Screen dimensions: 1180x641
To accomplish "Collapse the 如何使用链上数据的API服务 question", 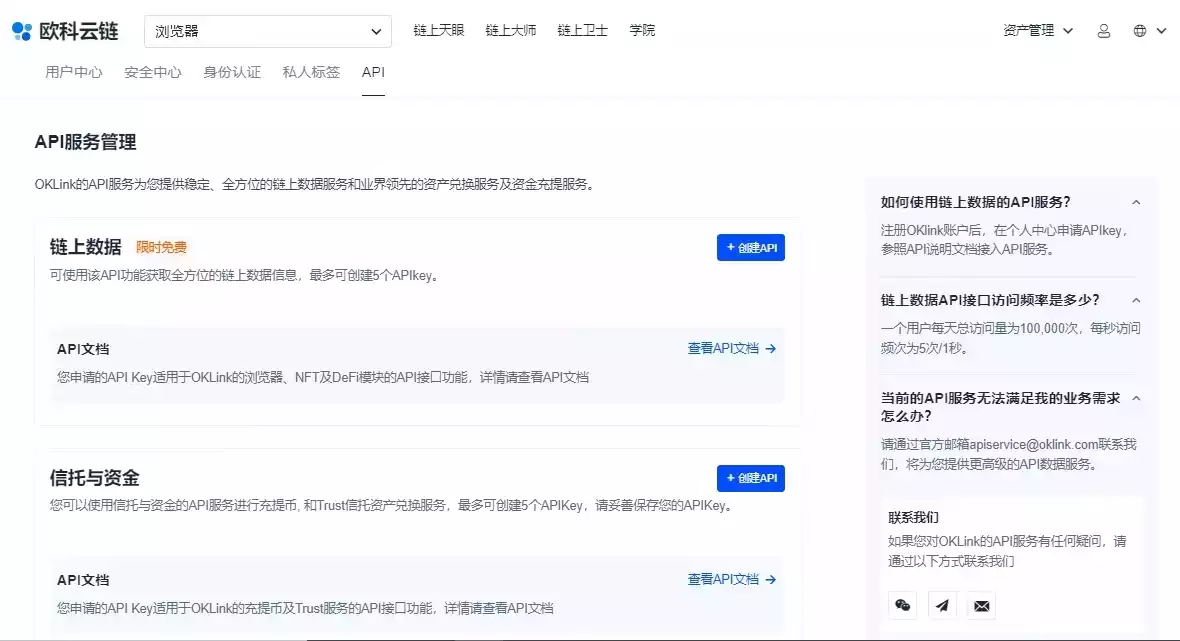I will [1136, 202].
